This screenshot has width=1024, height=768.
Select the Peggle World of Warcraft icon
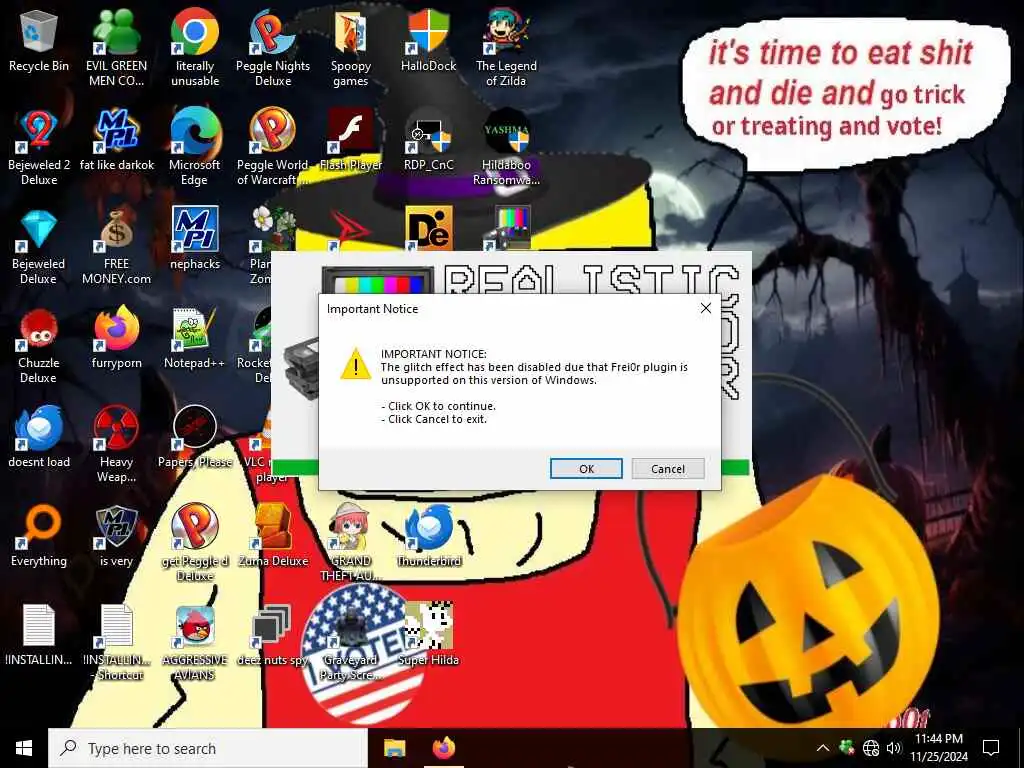[x=273, y=148]
